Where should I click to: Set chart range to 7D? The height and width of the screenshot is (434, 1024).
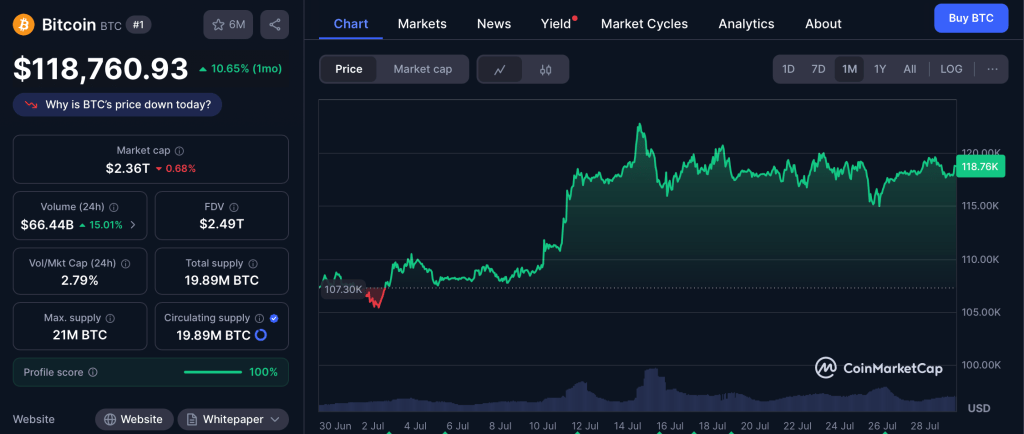click(x=818, y=69)
